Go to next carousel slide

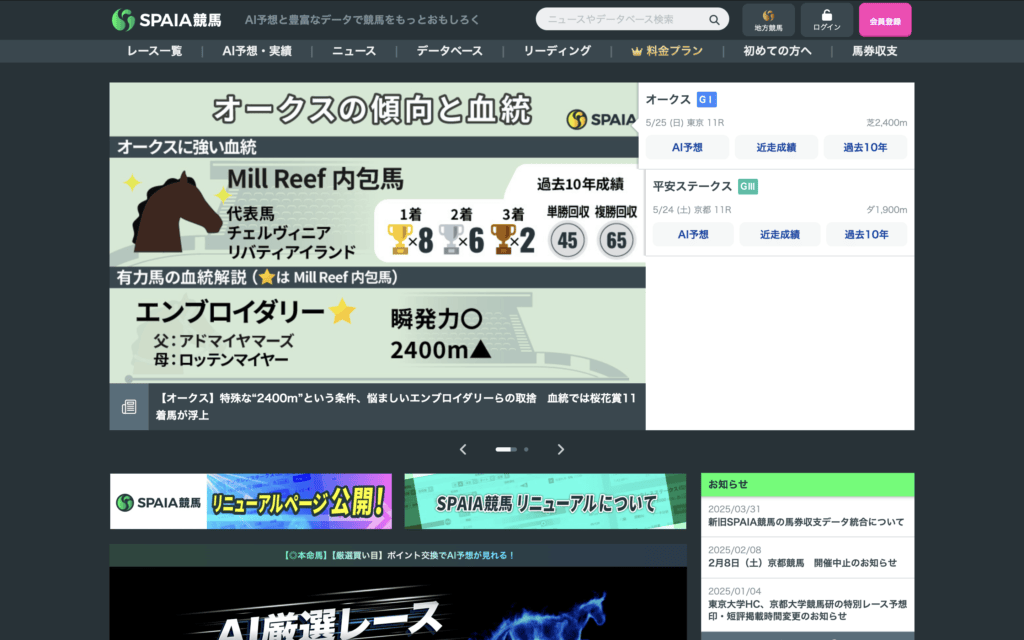[x=560, y=449]
